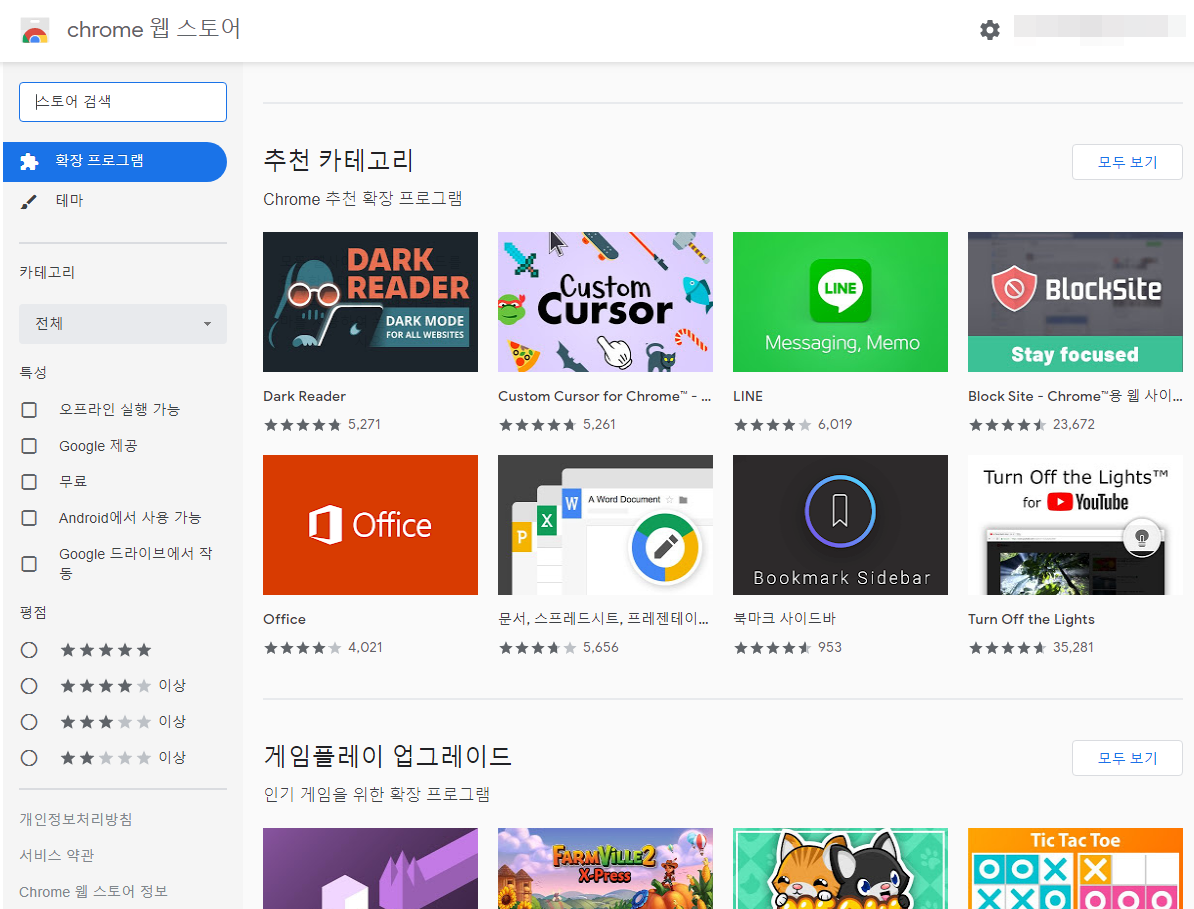Click the chrome 웹 스토어 header title
The height and width of the screenshot is (909, 1194).
[154, 29]
